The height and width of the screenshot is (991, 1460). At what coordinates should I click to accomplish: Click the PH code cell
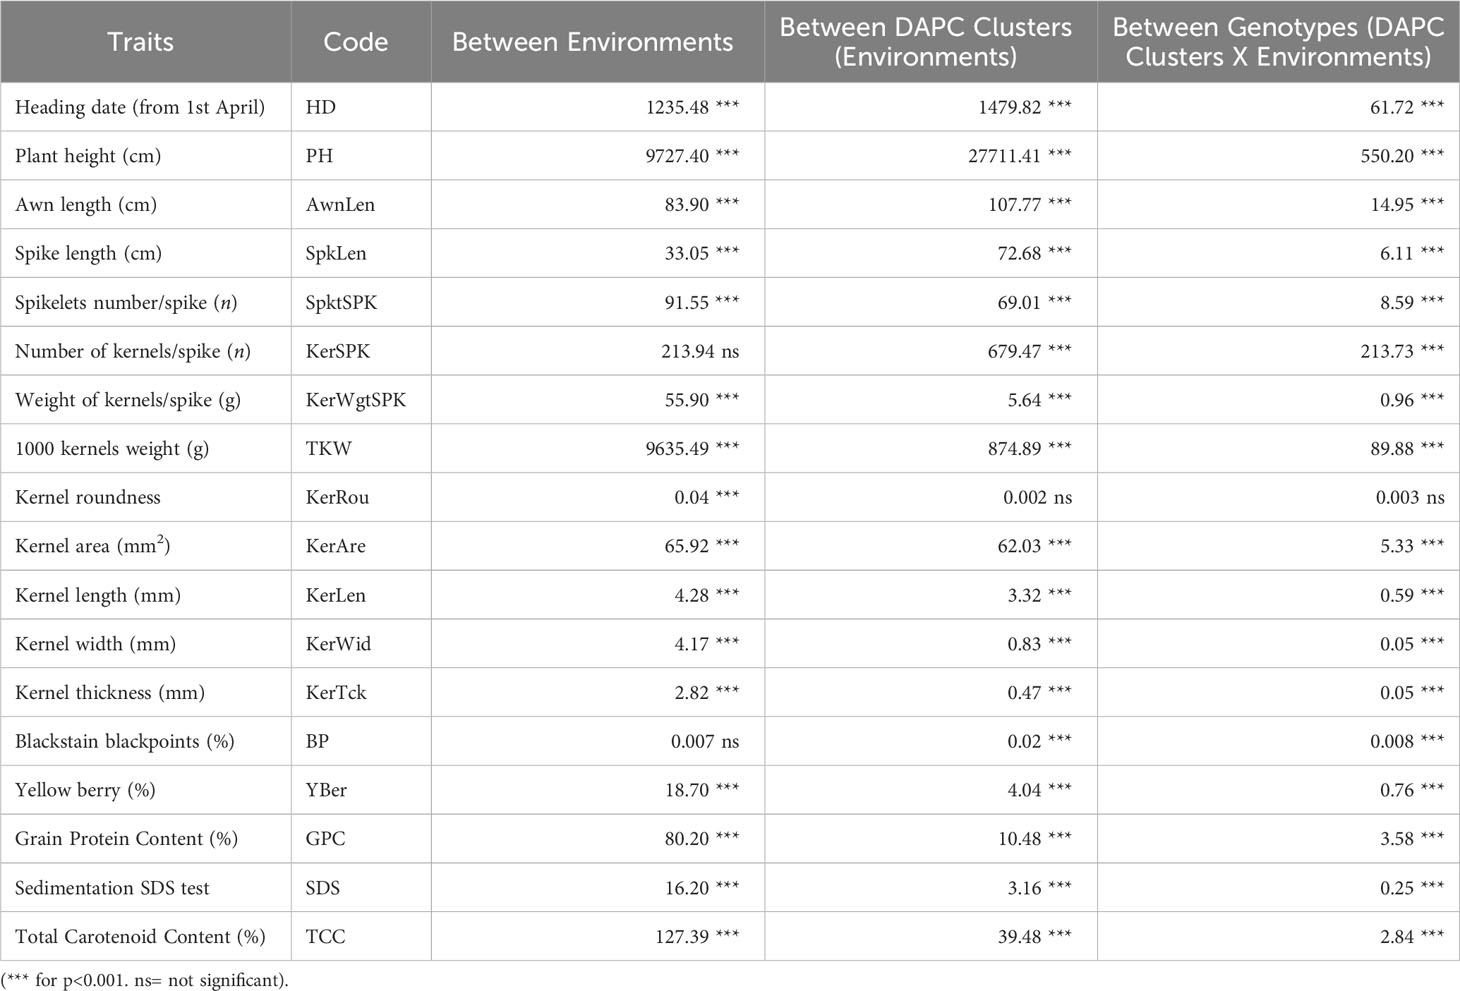pyautogui.click(x=320, y=156)
